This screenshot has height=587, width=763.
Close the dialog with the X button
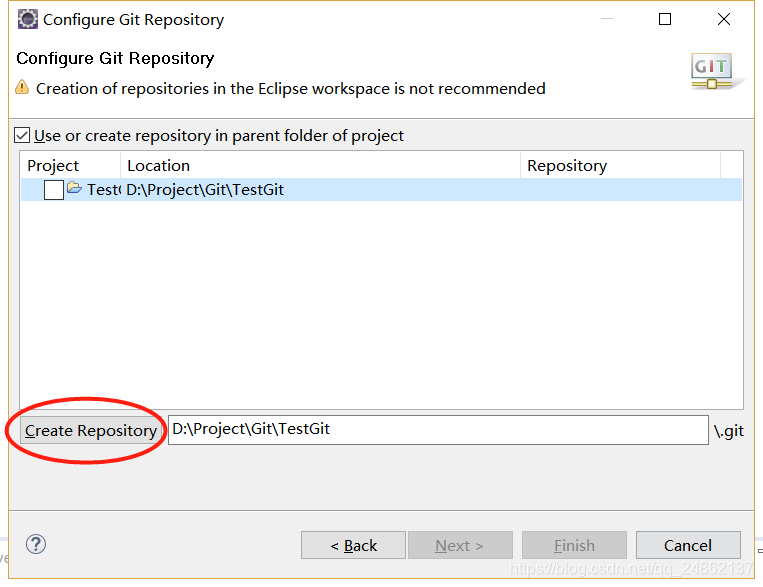724,19
